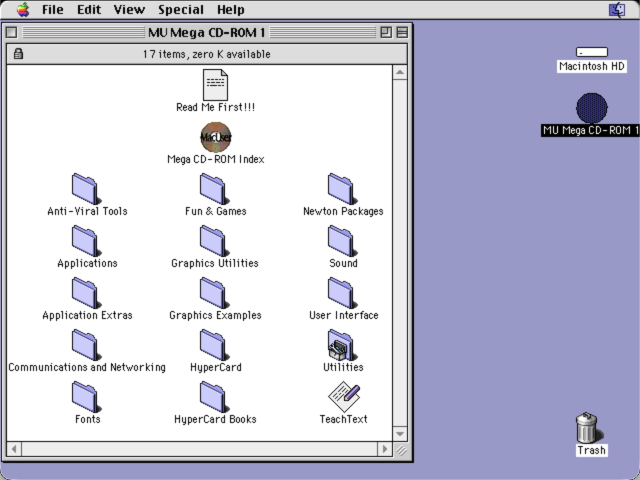Select the TeachText application icon
This screenshot has height=480, width=640.
click(344, 396)
